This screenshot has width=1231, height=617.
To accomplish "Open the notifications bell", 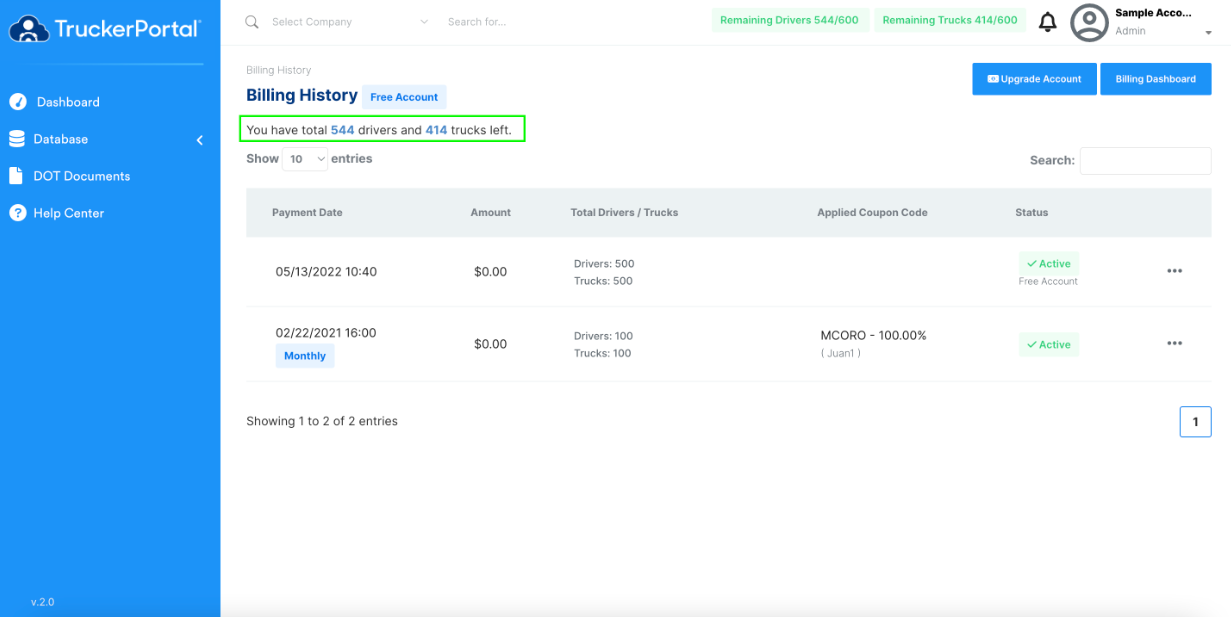I will 1047,22.
